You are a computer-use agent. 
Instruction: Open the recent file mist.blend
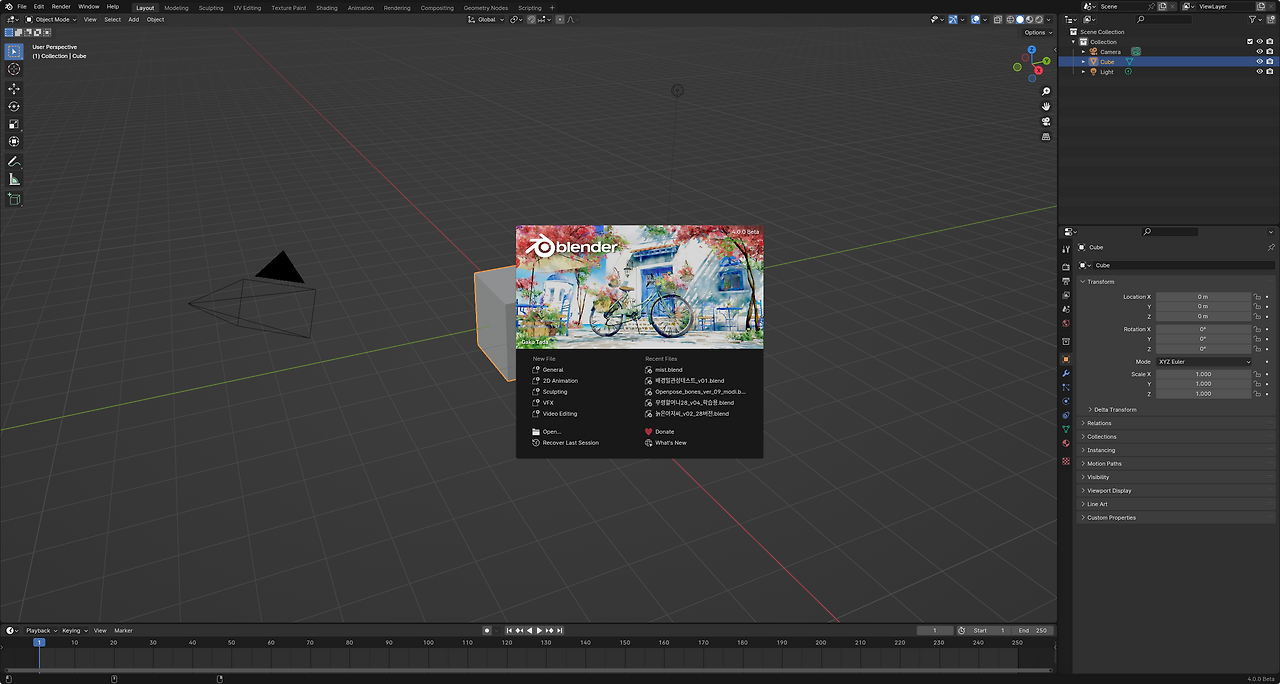tap(668, 370)
